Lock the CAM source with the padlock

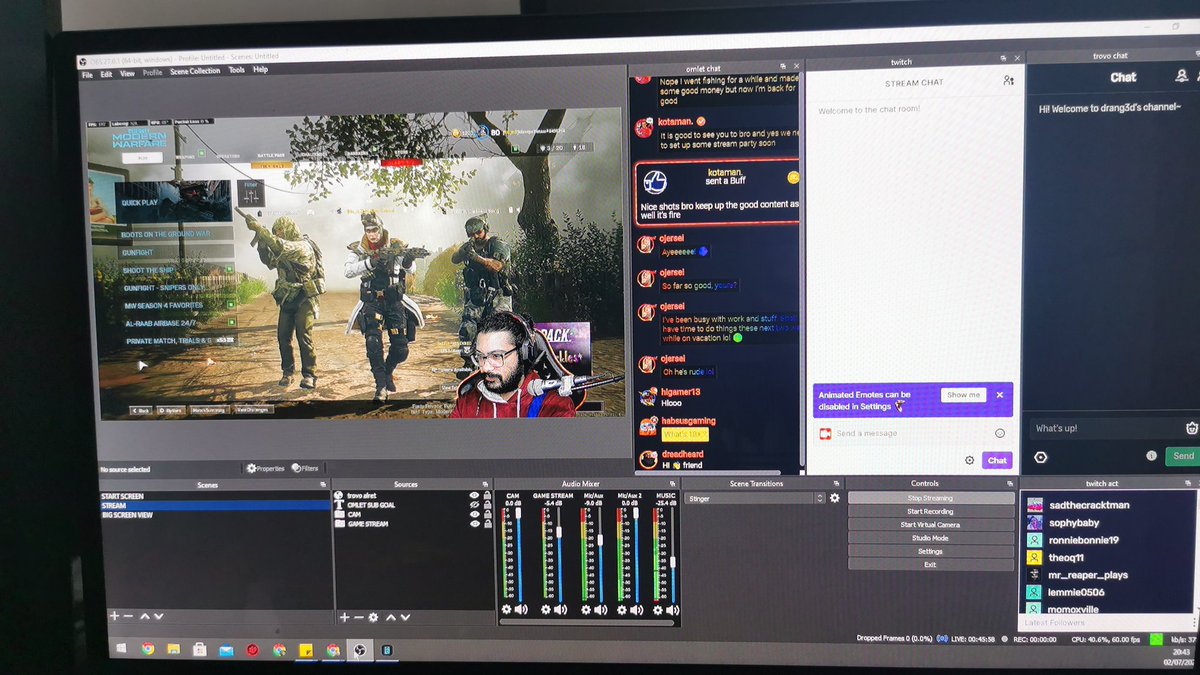click(486, 516)
